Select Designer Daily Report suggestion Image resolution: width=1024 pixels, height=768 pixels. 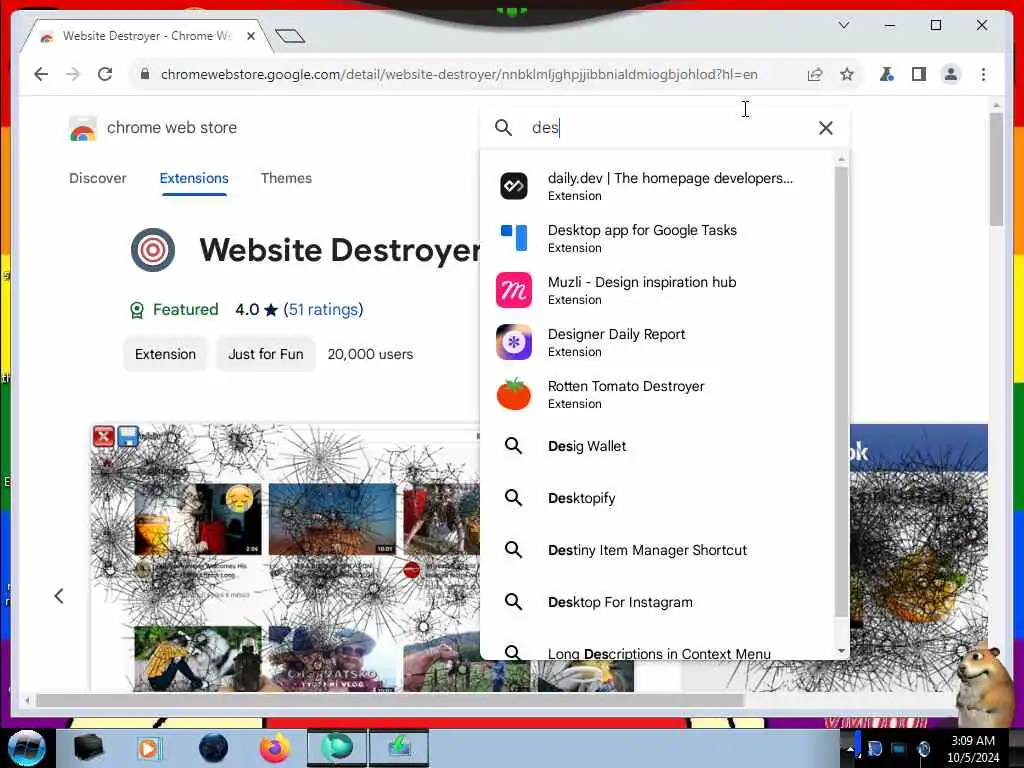point(658,342)
